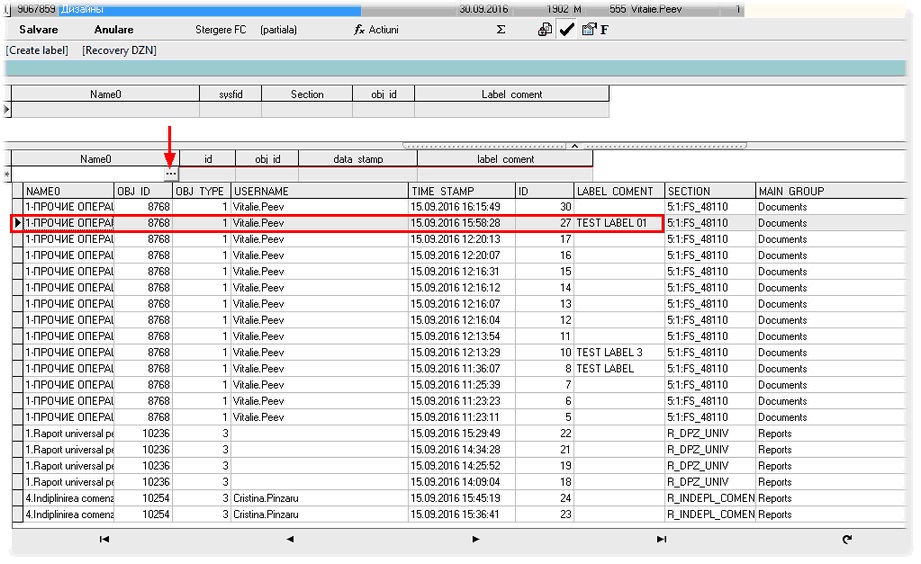Sort by OBJ ID column header
Image resolution: width=921 pixels, height=564 pixels.
pos(143,191)
